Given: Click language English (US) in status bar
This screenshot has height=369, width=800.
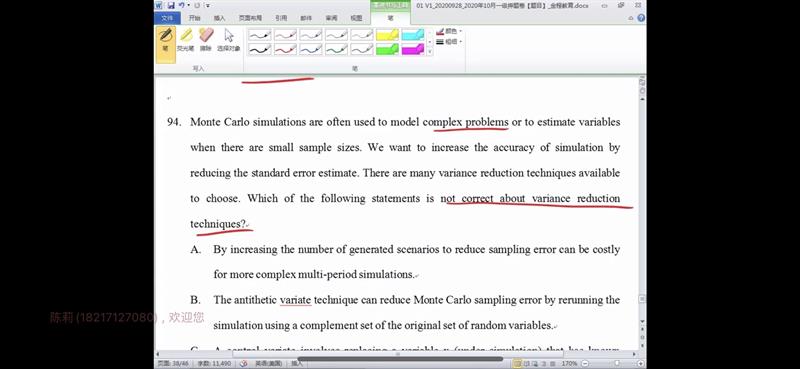Looking at the screenshot, I should (268, 364).
